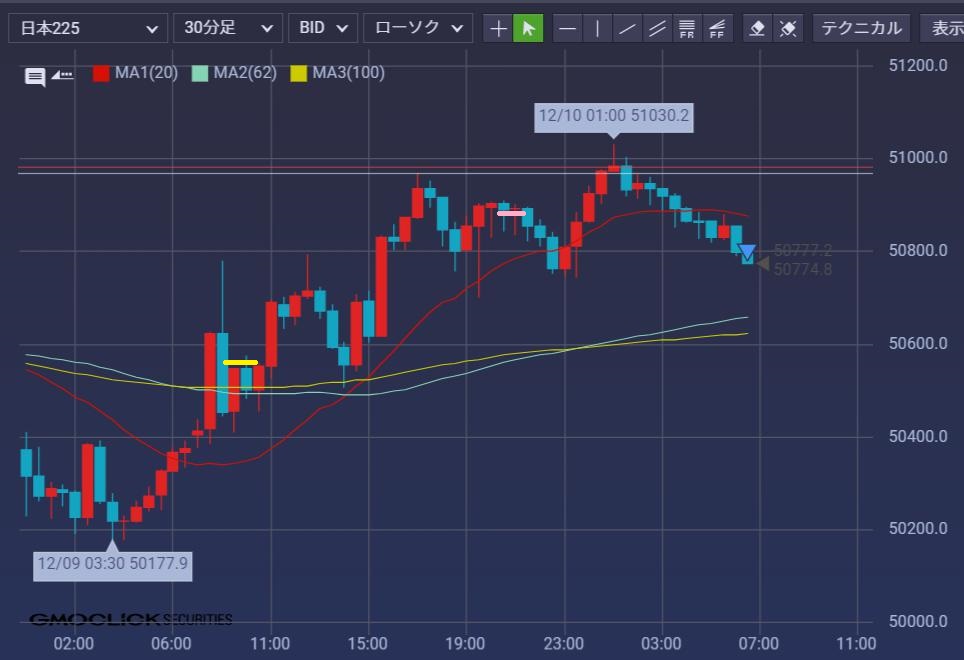Viewport: 964px width, 660px height.
Task: Choose the trend line drawing tool
Action: coord(627,28)
